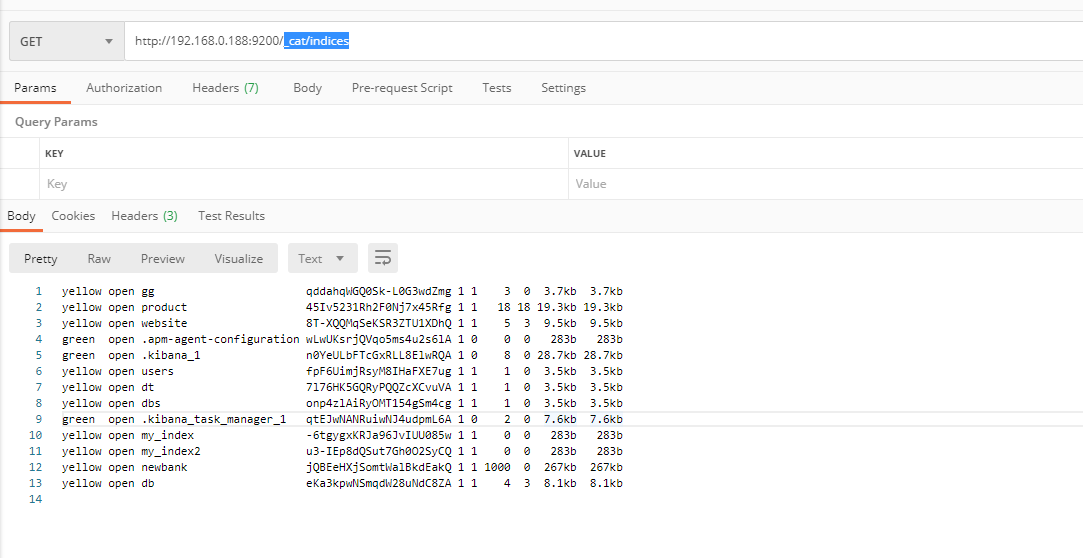This screenshot has height=558, width=1083.
Task: Click the 'newbank' index name
Action: (164, 468)
